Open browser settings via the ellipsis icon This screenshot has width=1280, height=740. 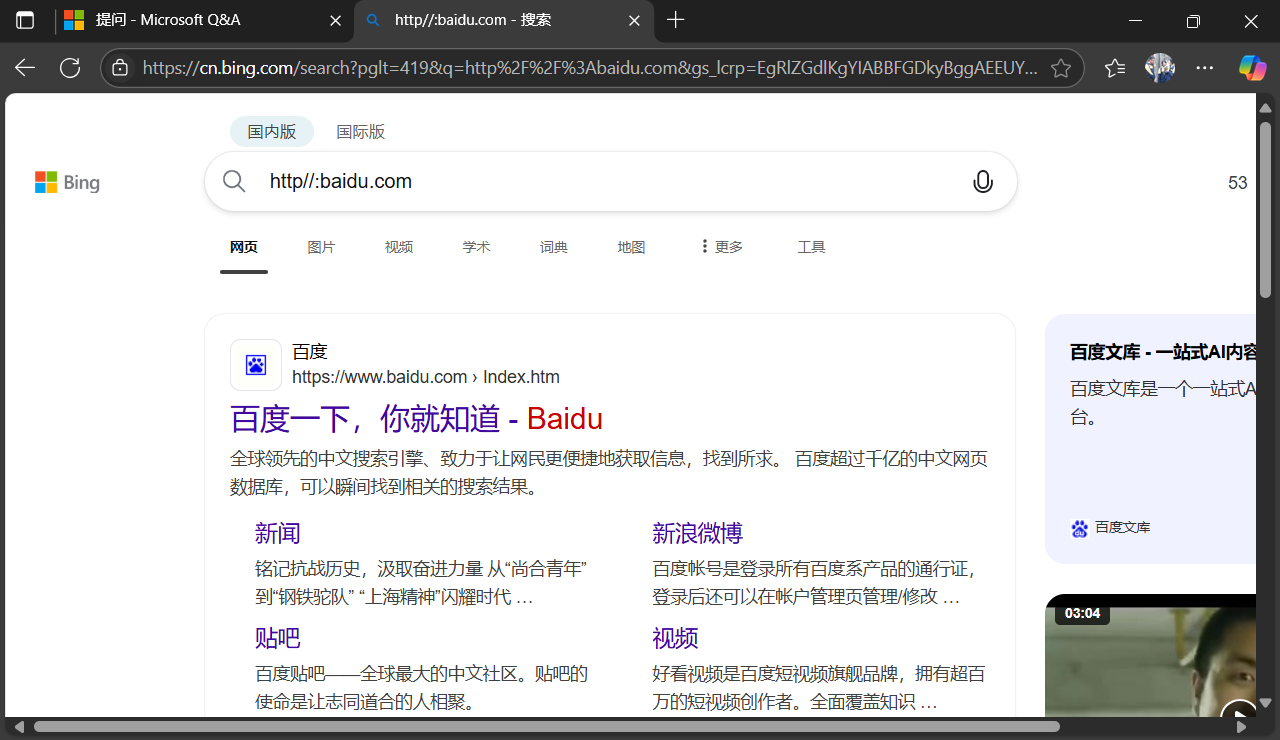click(1204, 68)
